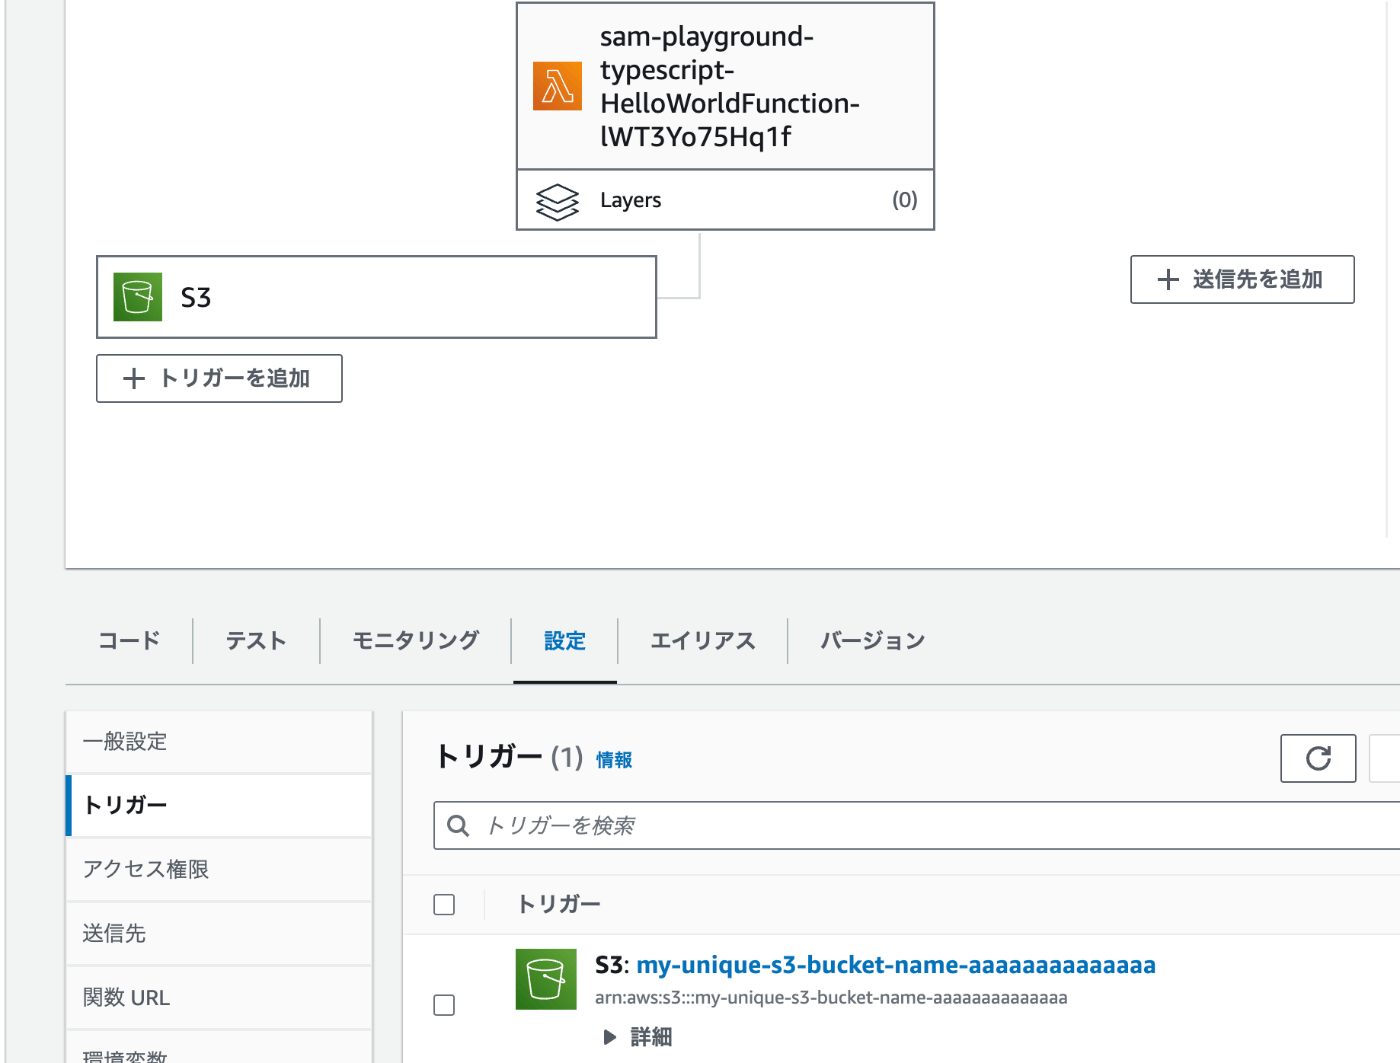Open the Layers (0) row
Image resolution: width=1400 pixels, height=1063 pixels.
pos(725,200)
